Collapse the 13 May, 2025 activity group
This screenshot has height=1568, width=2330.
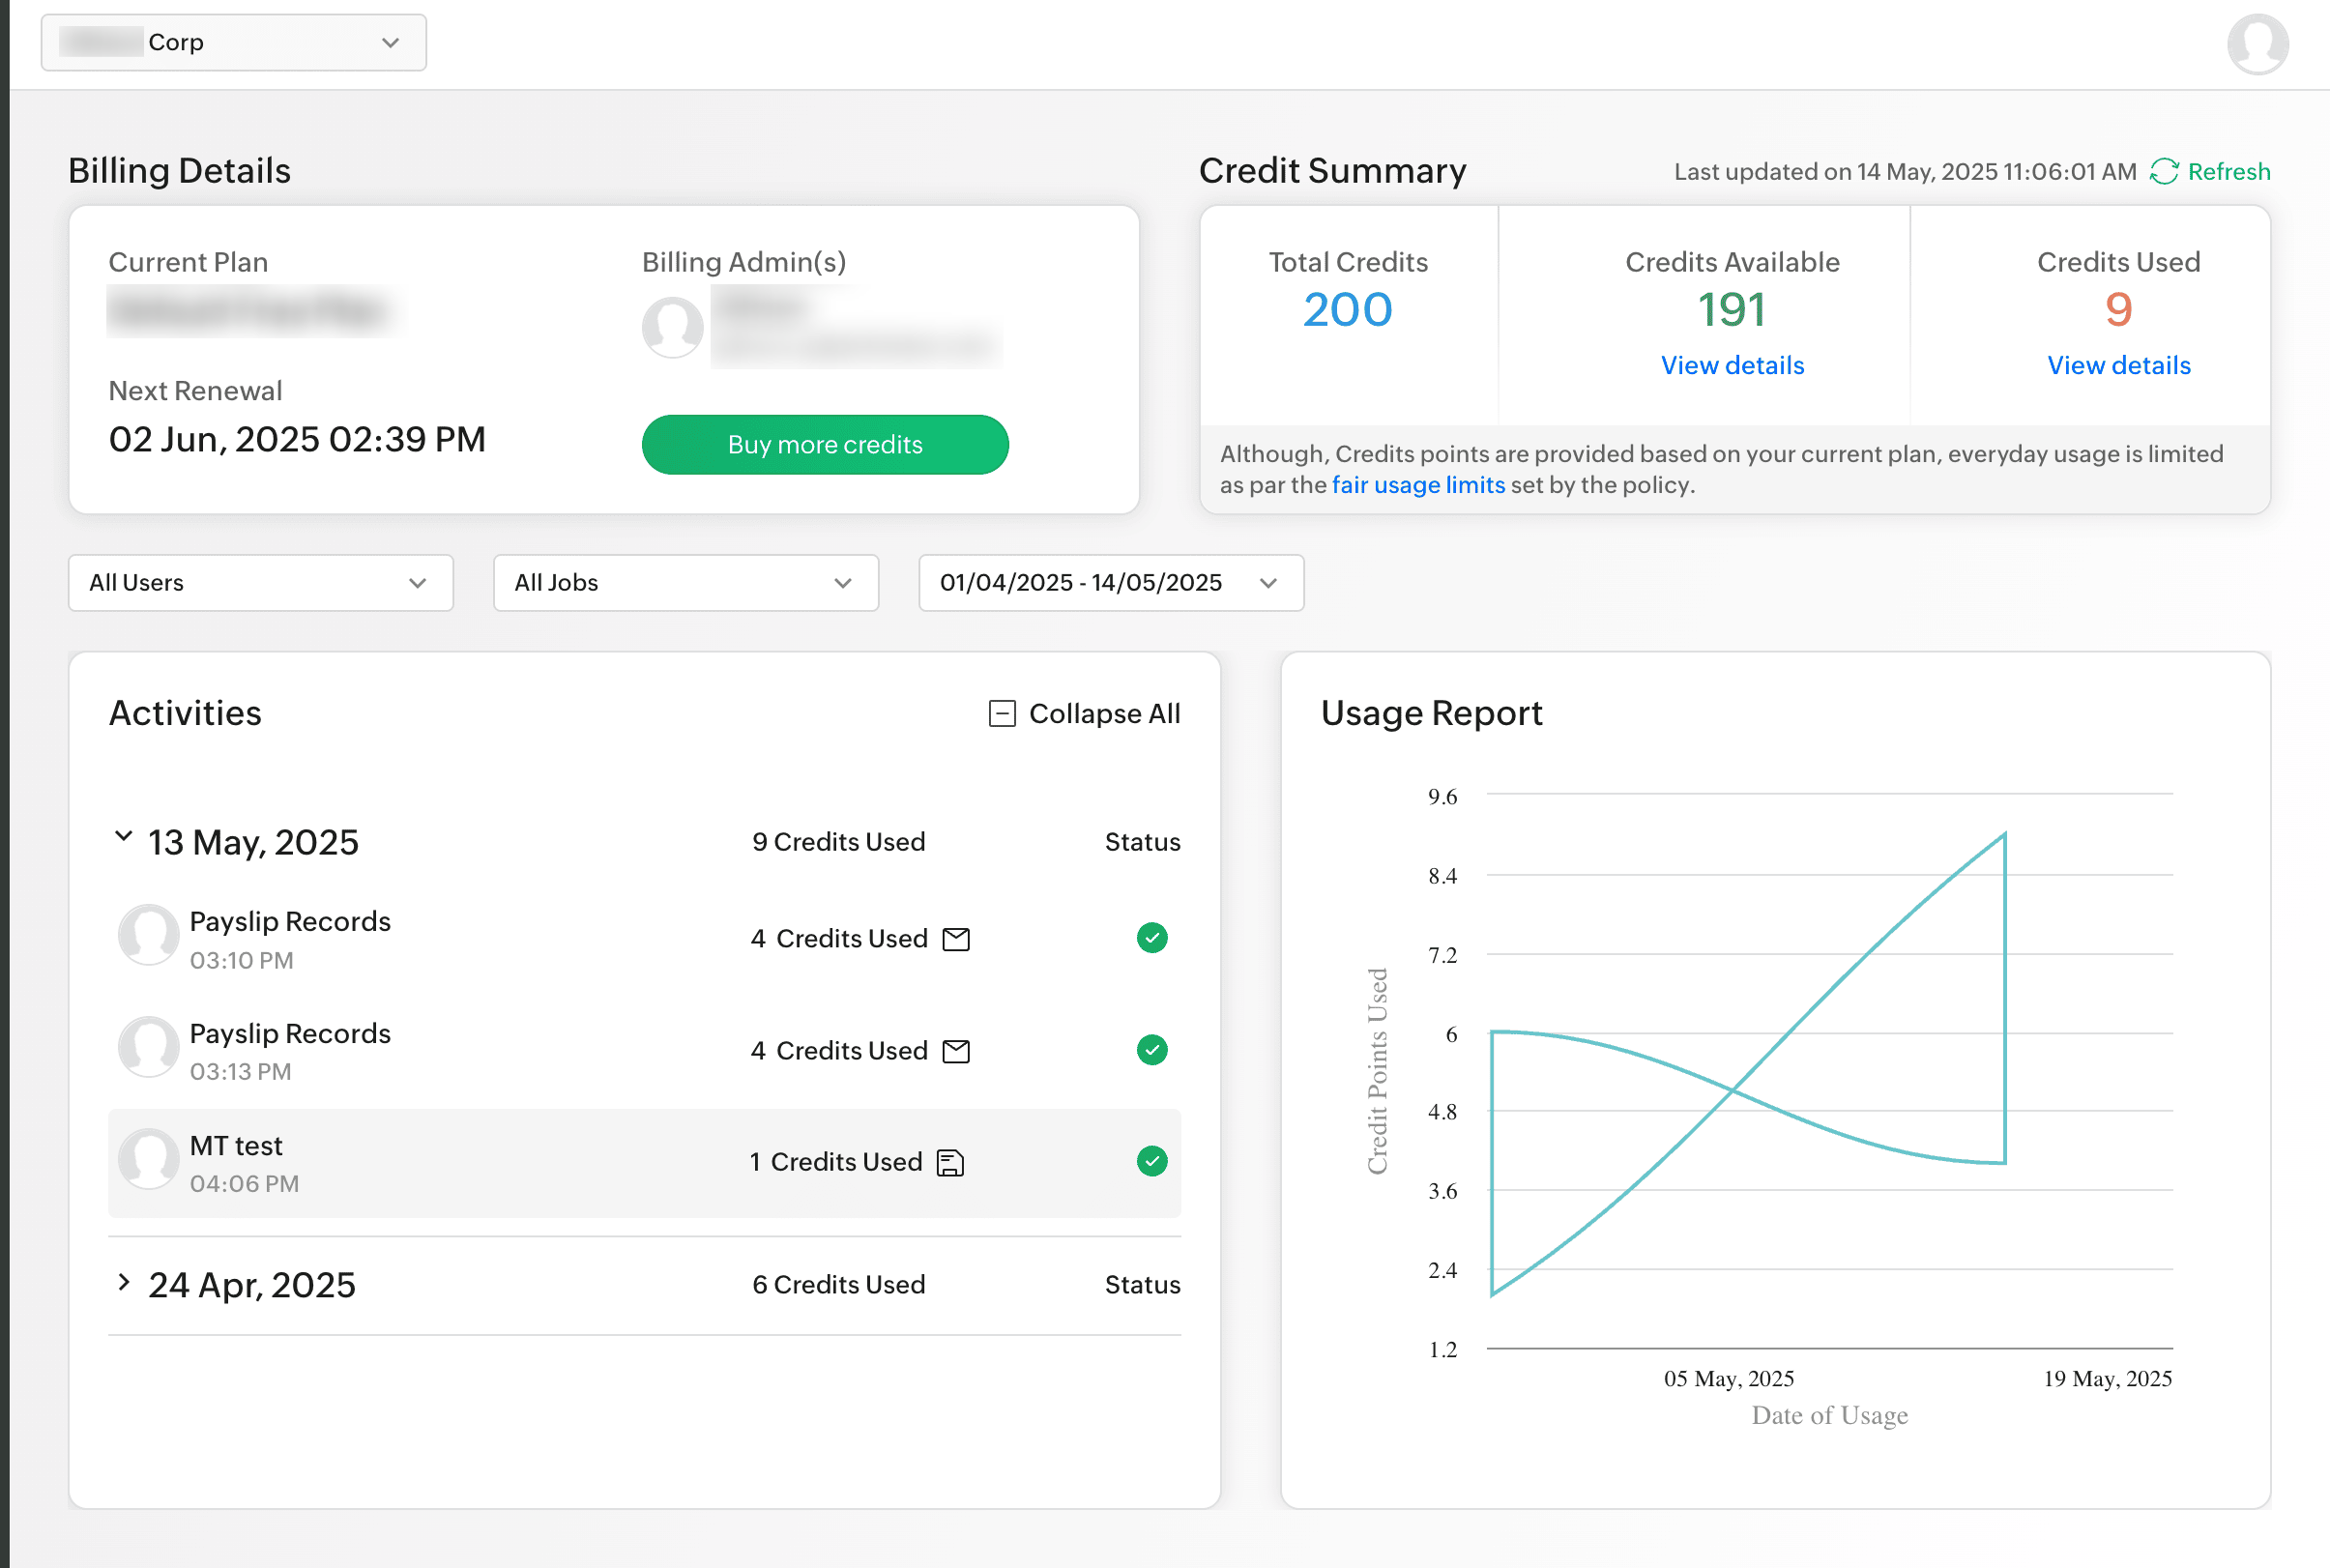(x=123, y=837)
